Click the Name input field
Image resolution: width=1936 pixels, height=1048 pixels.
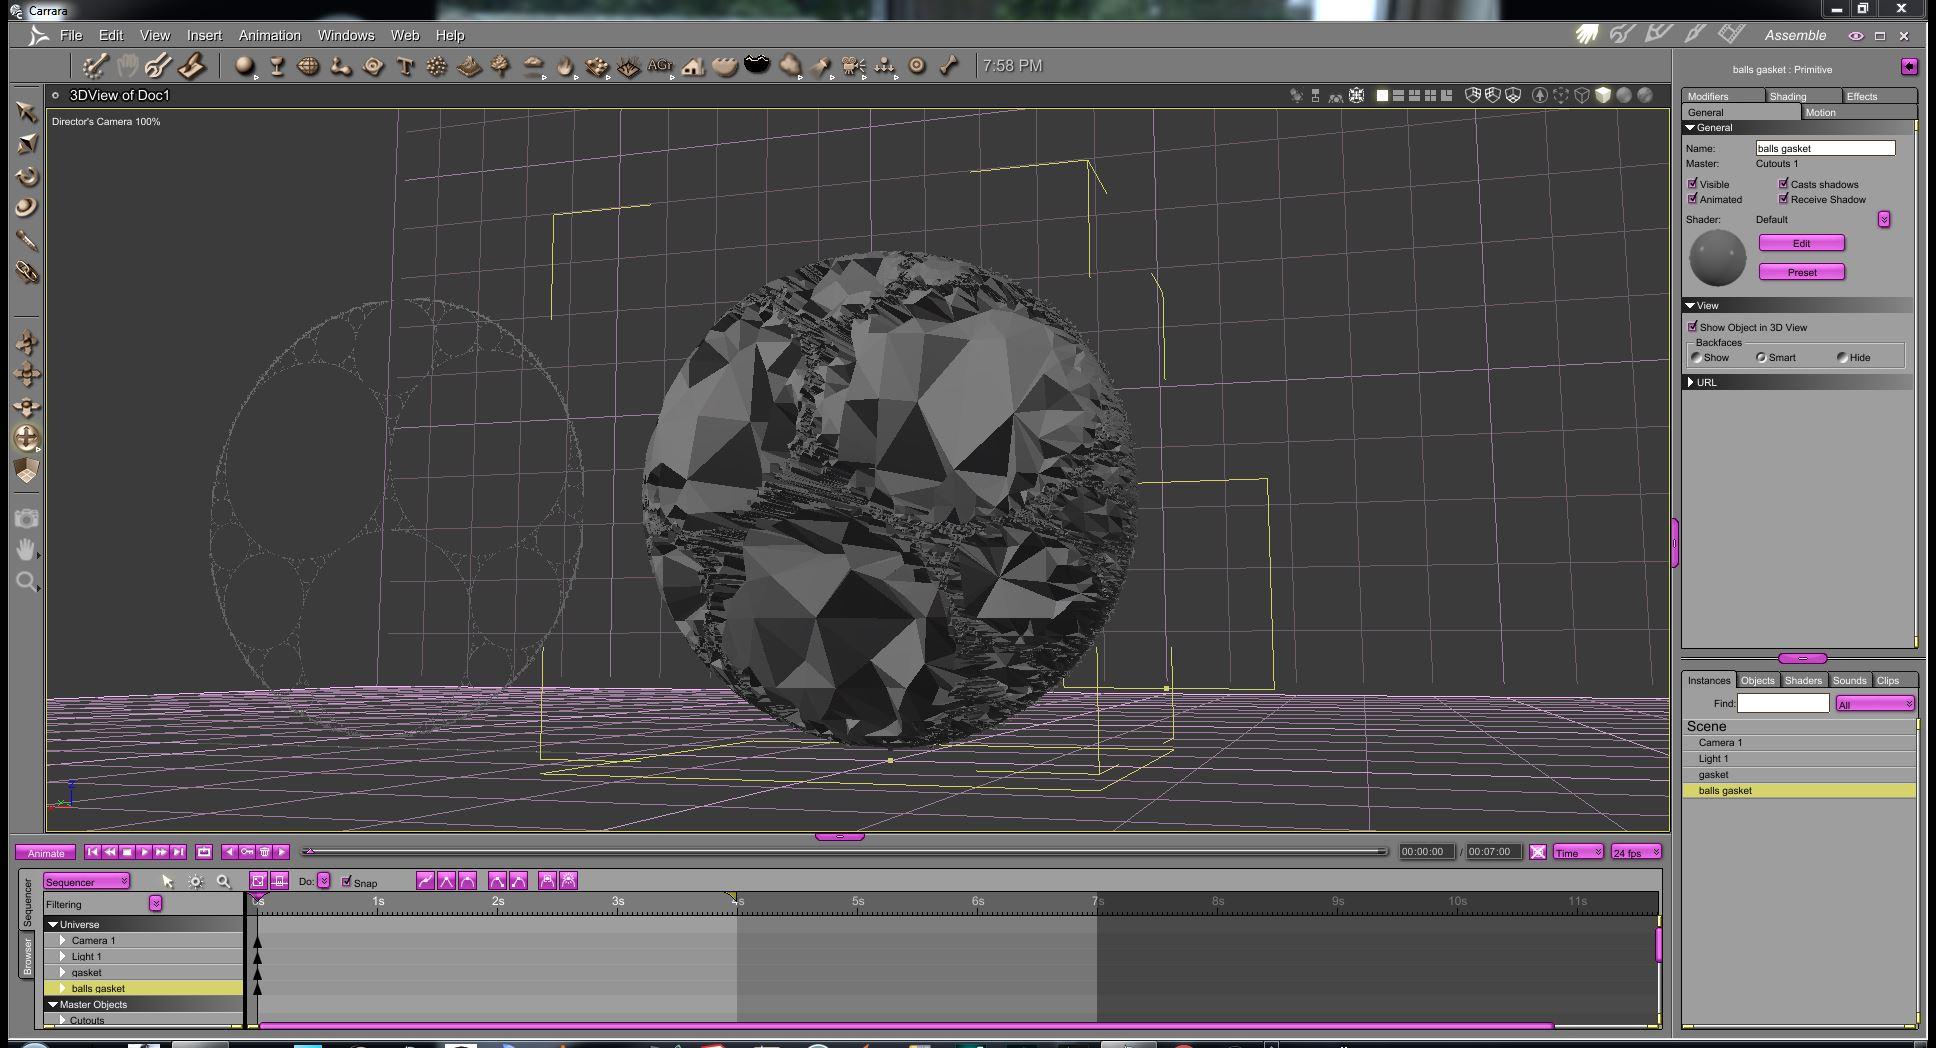coord(1825,148)
